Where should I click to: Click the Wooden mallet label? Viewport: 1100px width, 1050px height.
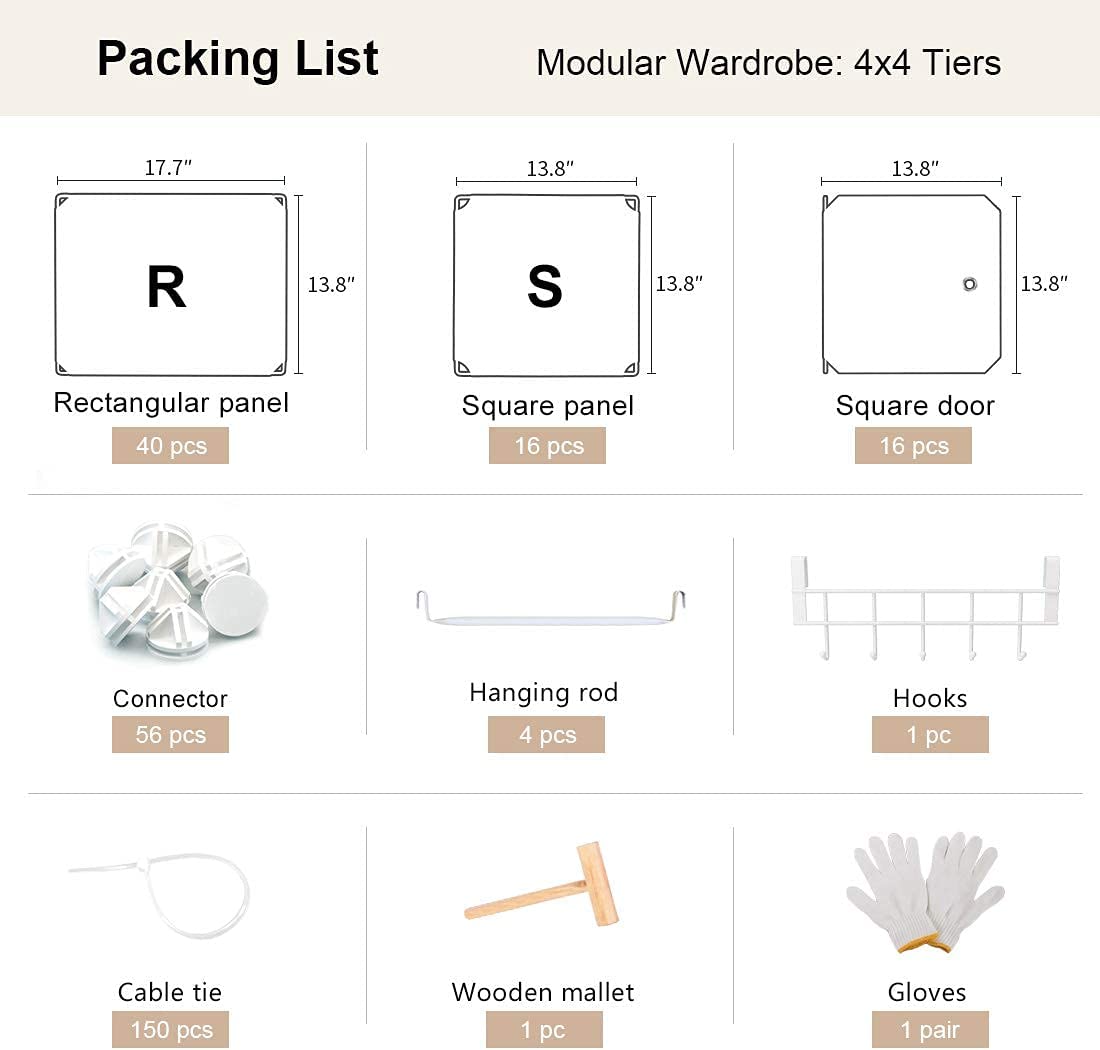click(x=543, y=992)
